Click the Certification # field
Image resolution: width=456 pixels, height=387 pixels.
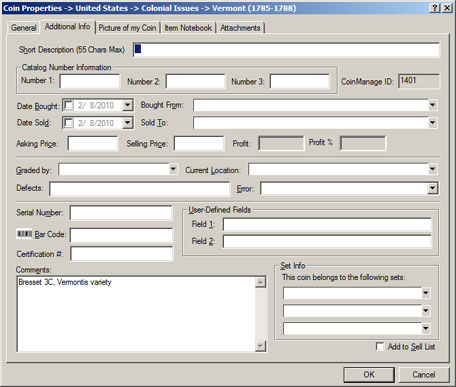click(122, 254)
